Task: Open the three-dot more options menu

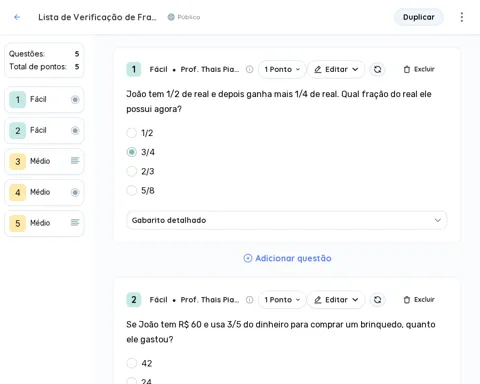Action: [x=462, y=17]
